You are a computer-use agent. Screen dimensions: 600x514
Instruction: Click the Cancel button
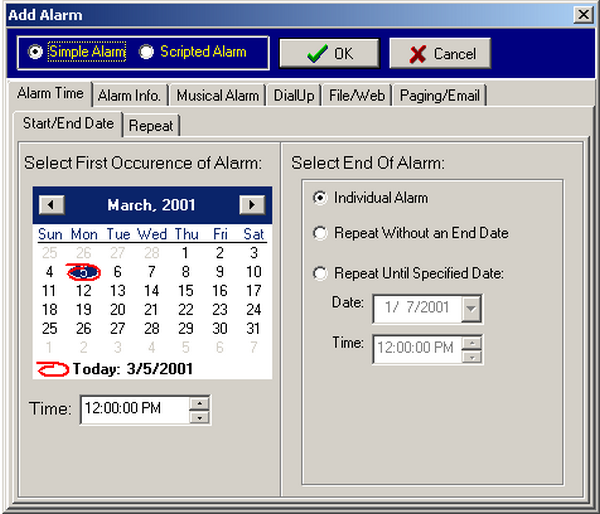click(440, 53)
